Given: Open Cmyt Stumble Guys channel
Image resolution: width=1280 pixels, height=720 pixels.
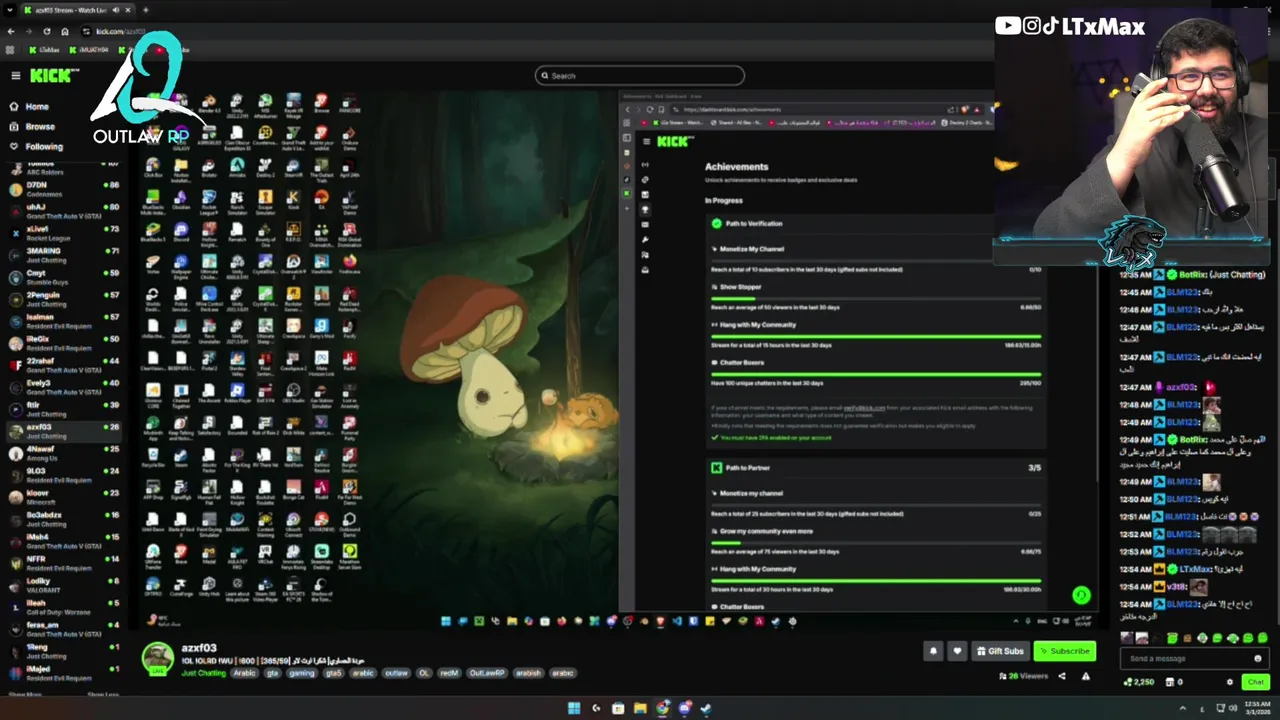Looking at the screenshot, I should click(62, 276).
